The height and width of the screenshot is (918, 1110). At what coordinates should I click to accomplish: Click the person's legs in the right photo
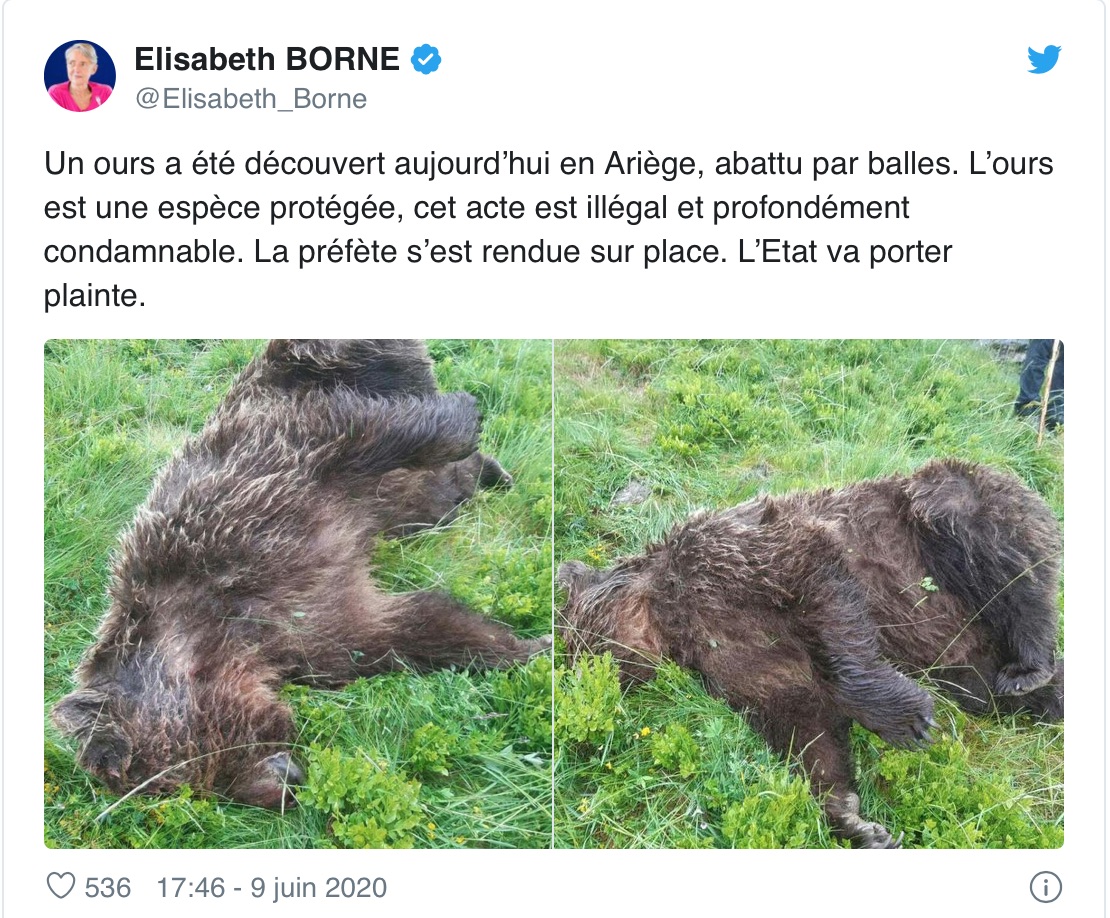(1039, 384)
